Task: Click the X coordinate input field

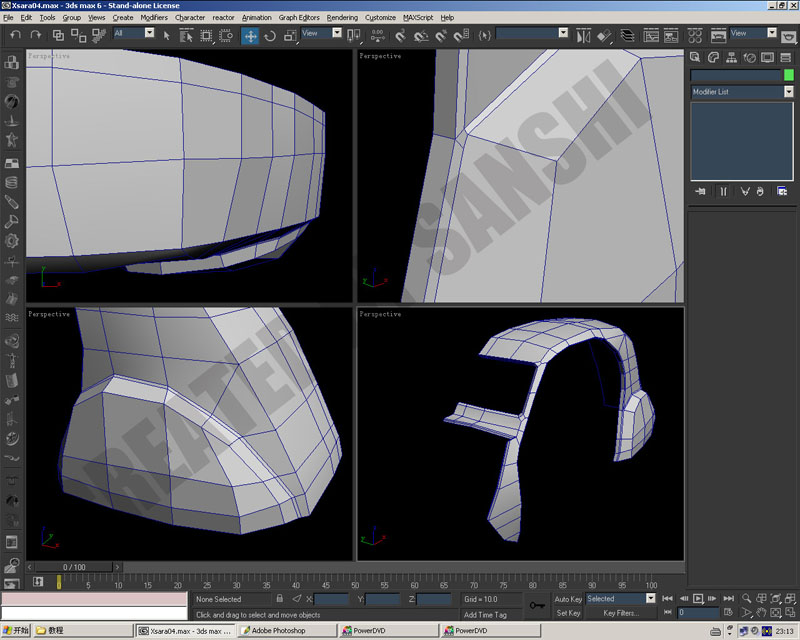Action: pos(332,599)
